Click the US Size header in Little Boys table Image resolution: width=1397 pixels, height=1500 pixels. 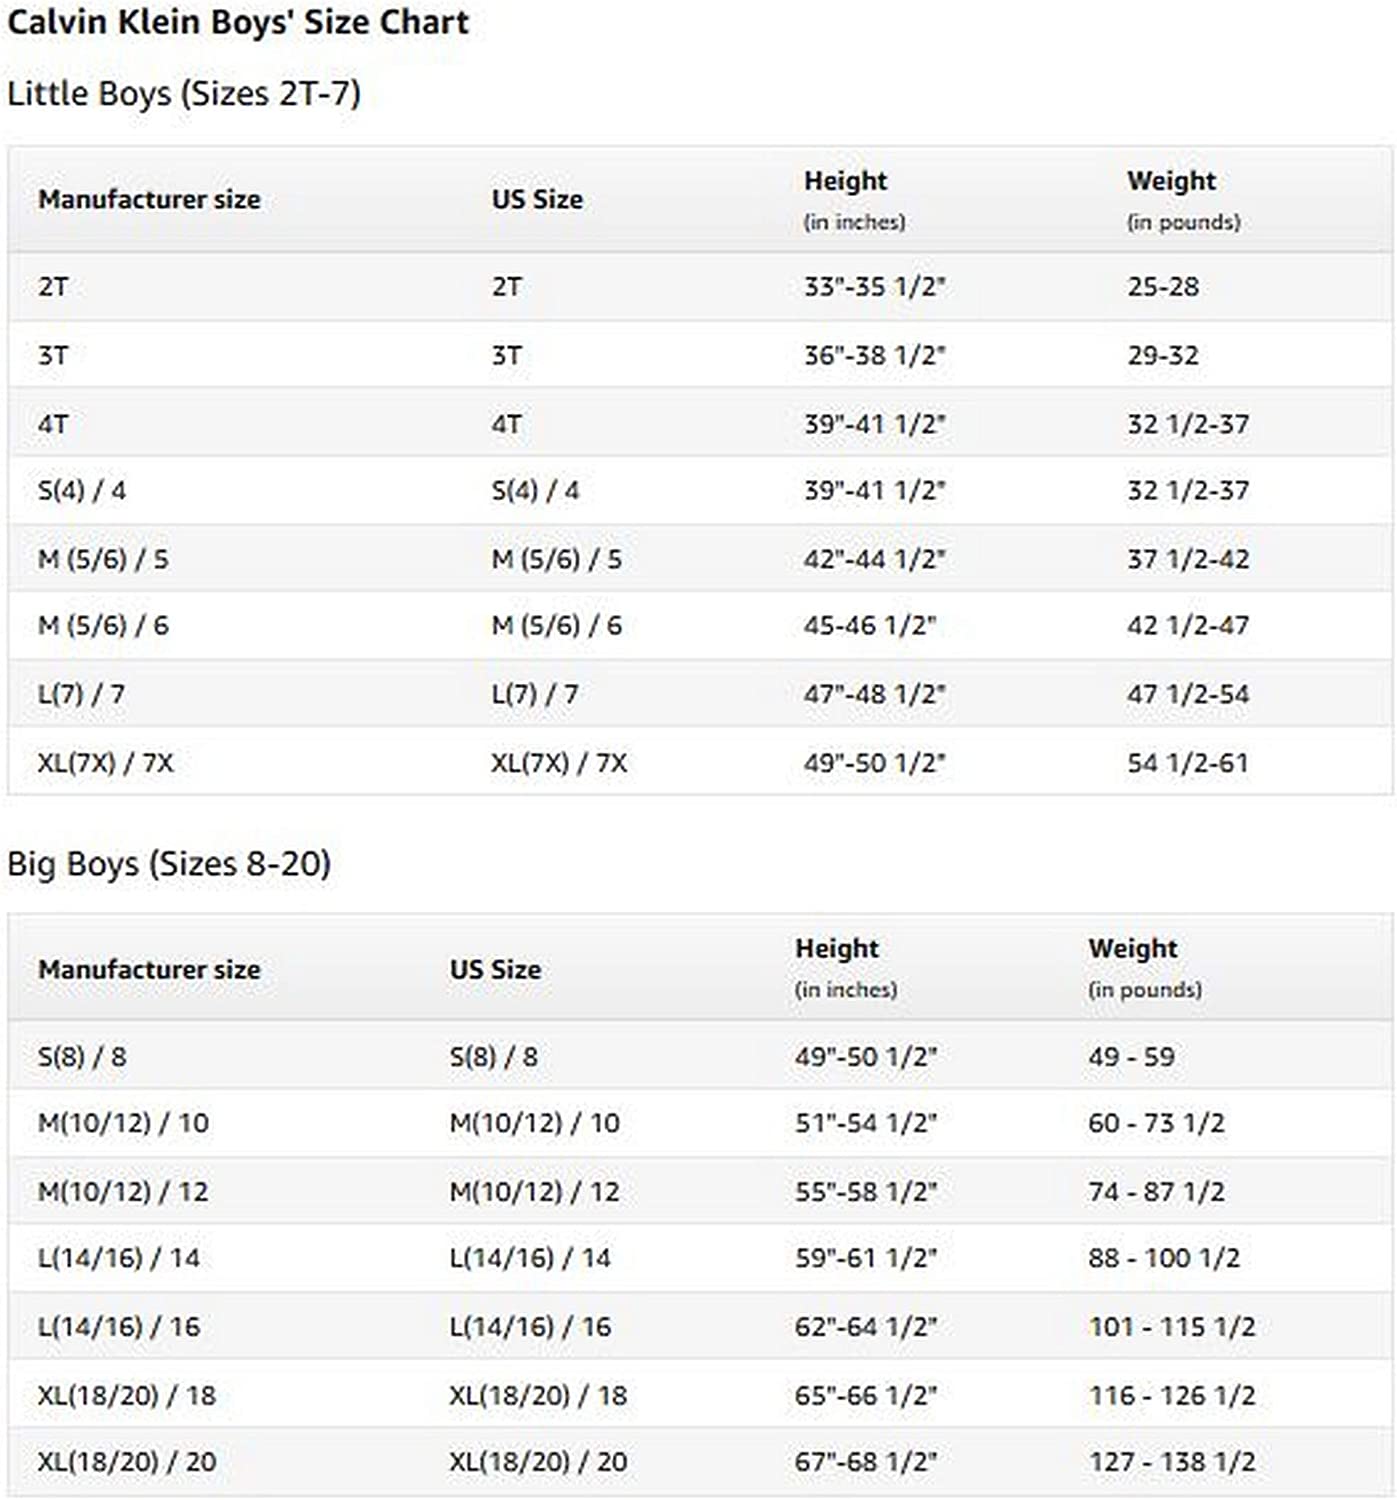537,199
